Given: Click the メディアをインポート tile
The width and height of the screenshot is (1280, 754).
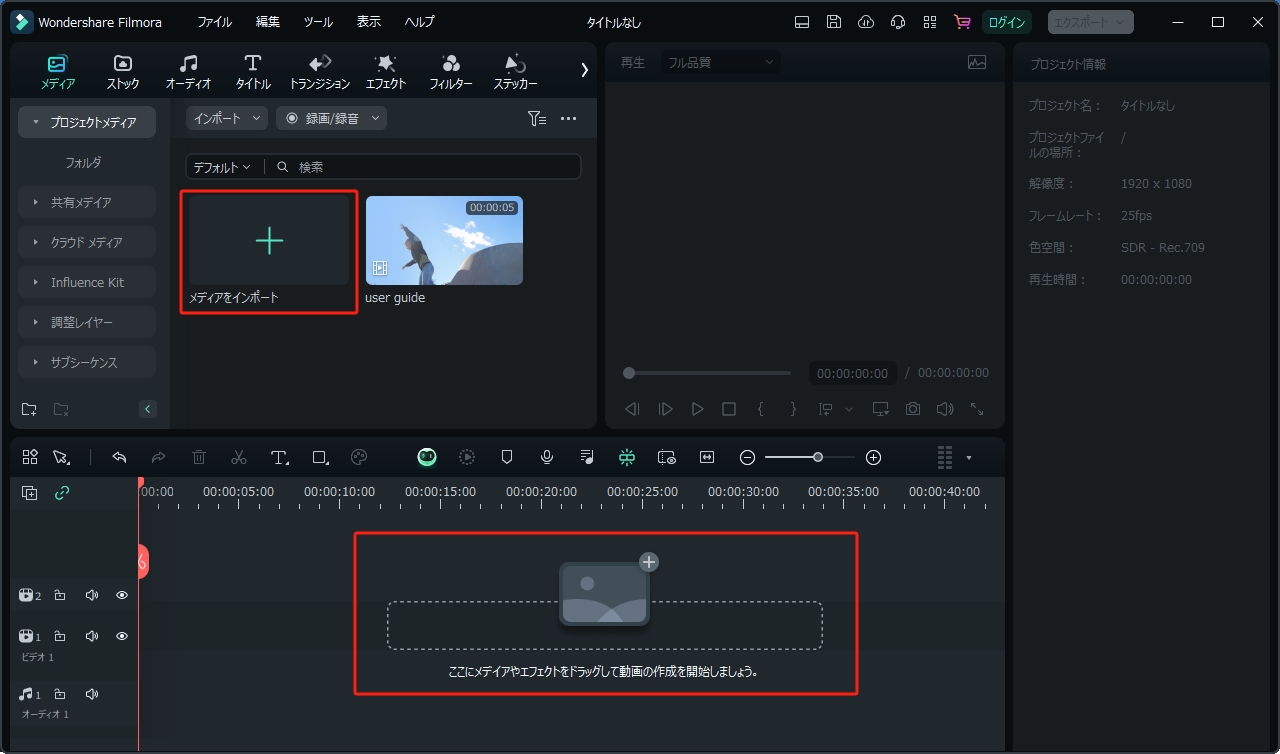Looking at the screenshot, I should 269,252.
